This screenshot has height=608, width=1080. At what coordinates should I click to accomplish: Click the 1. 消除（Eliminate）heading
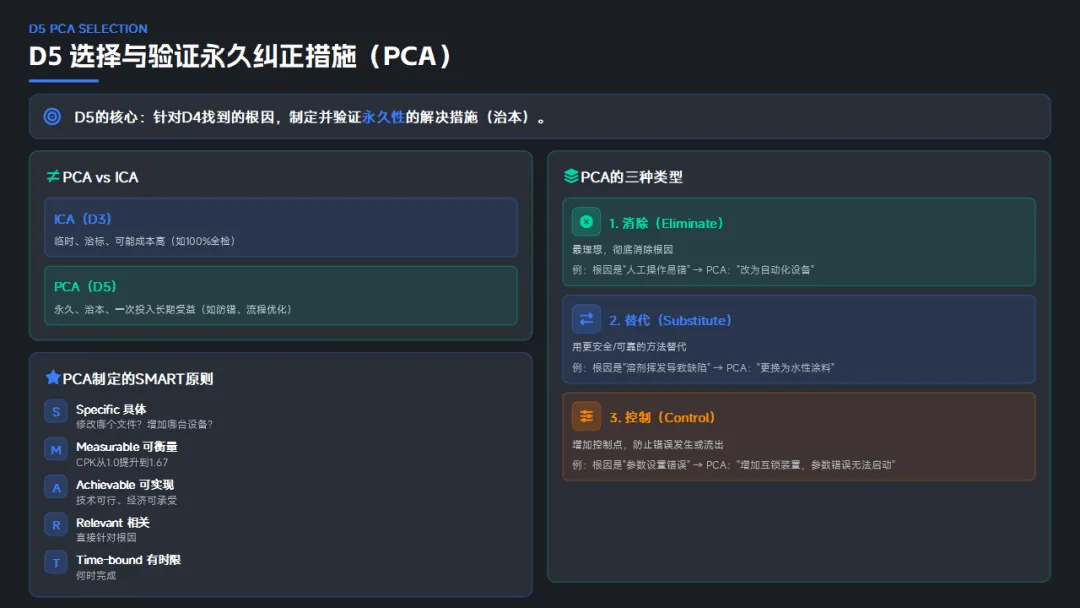(x=665, y=223)
